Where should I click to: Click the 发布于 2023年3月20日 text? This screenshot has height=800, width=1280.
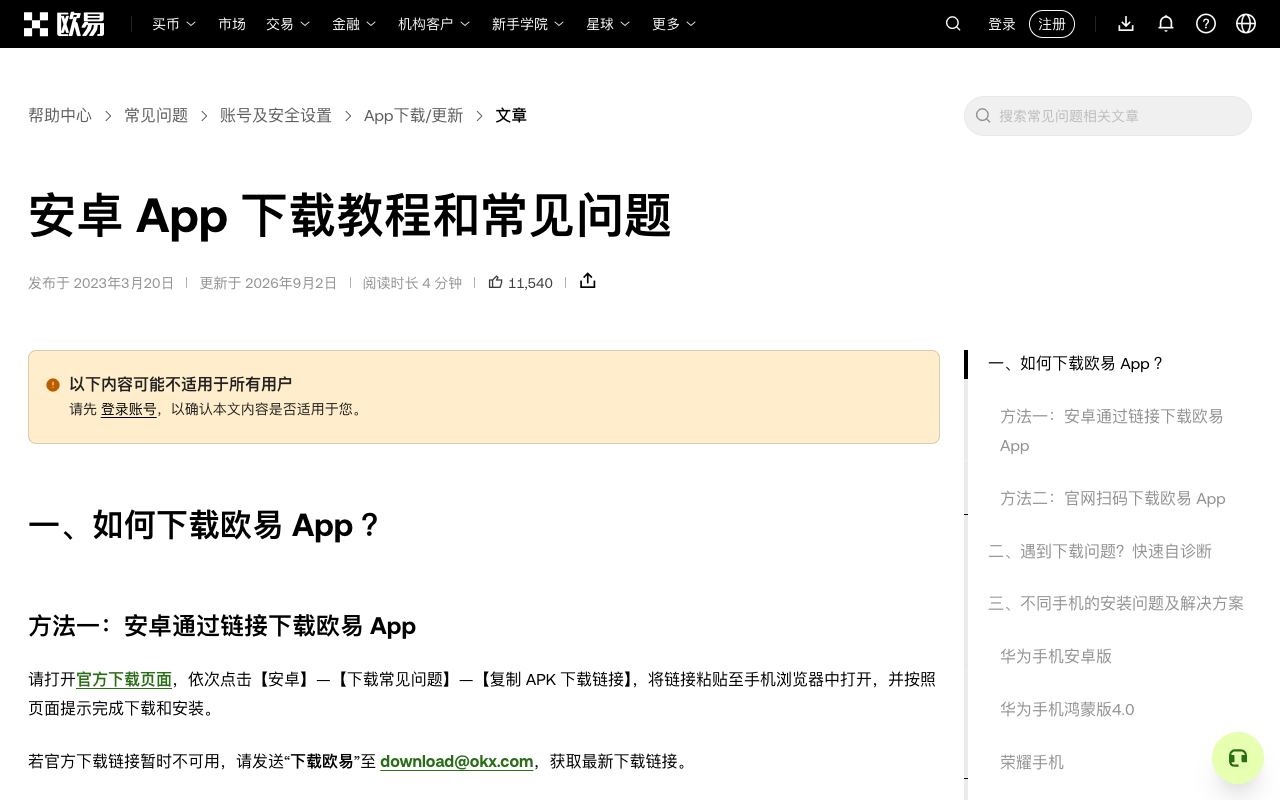point(101,283)
